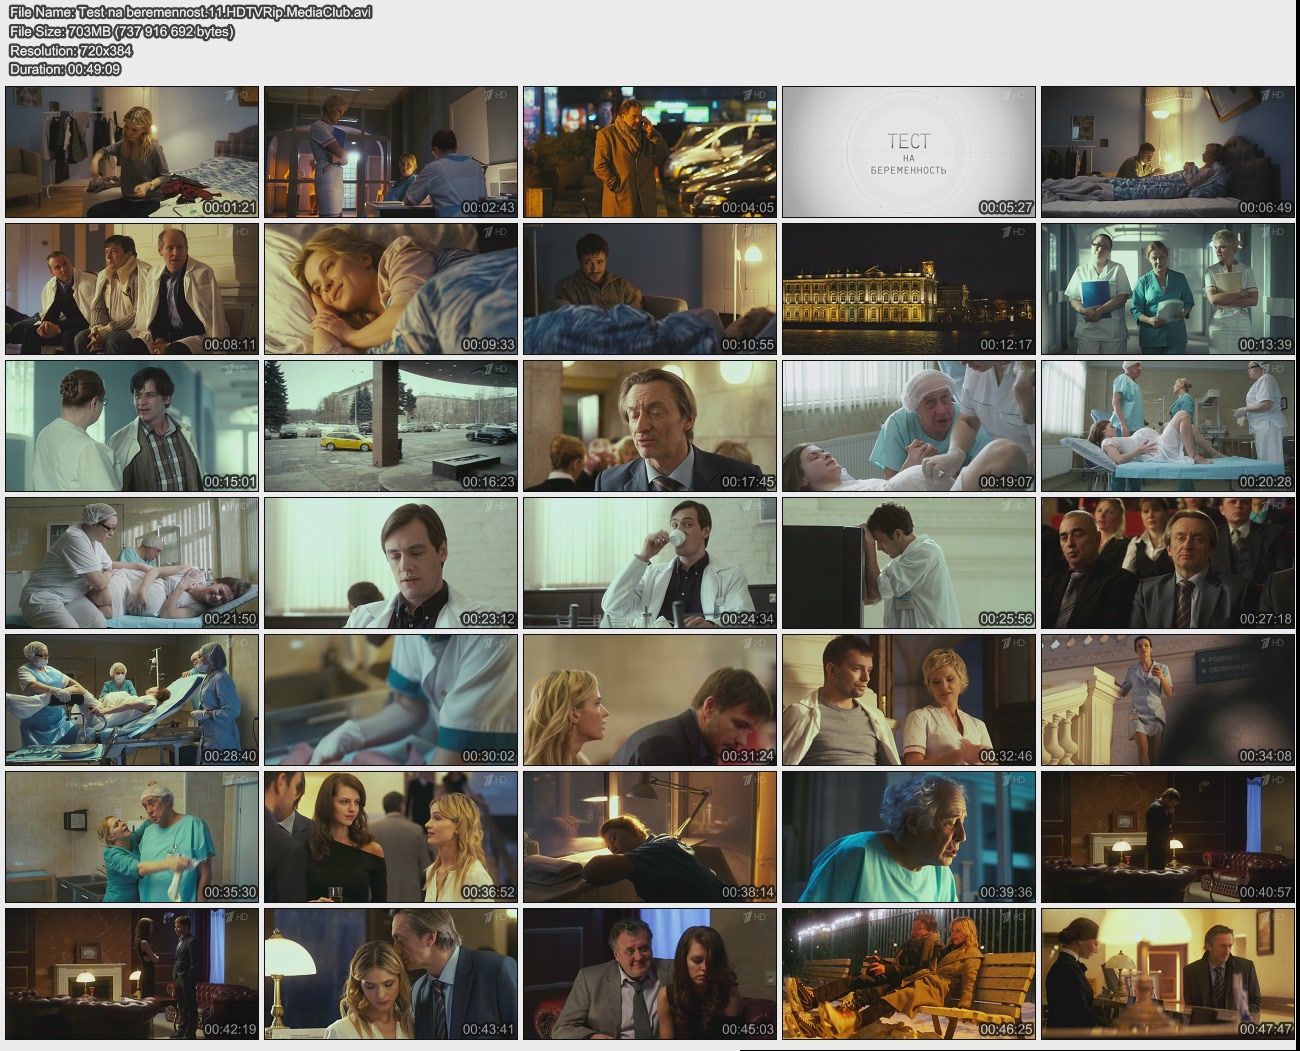Select the park bench frame at 00:46:25

coord(908,974)
